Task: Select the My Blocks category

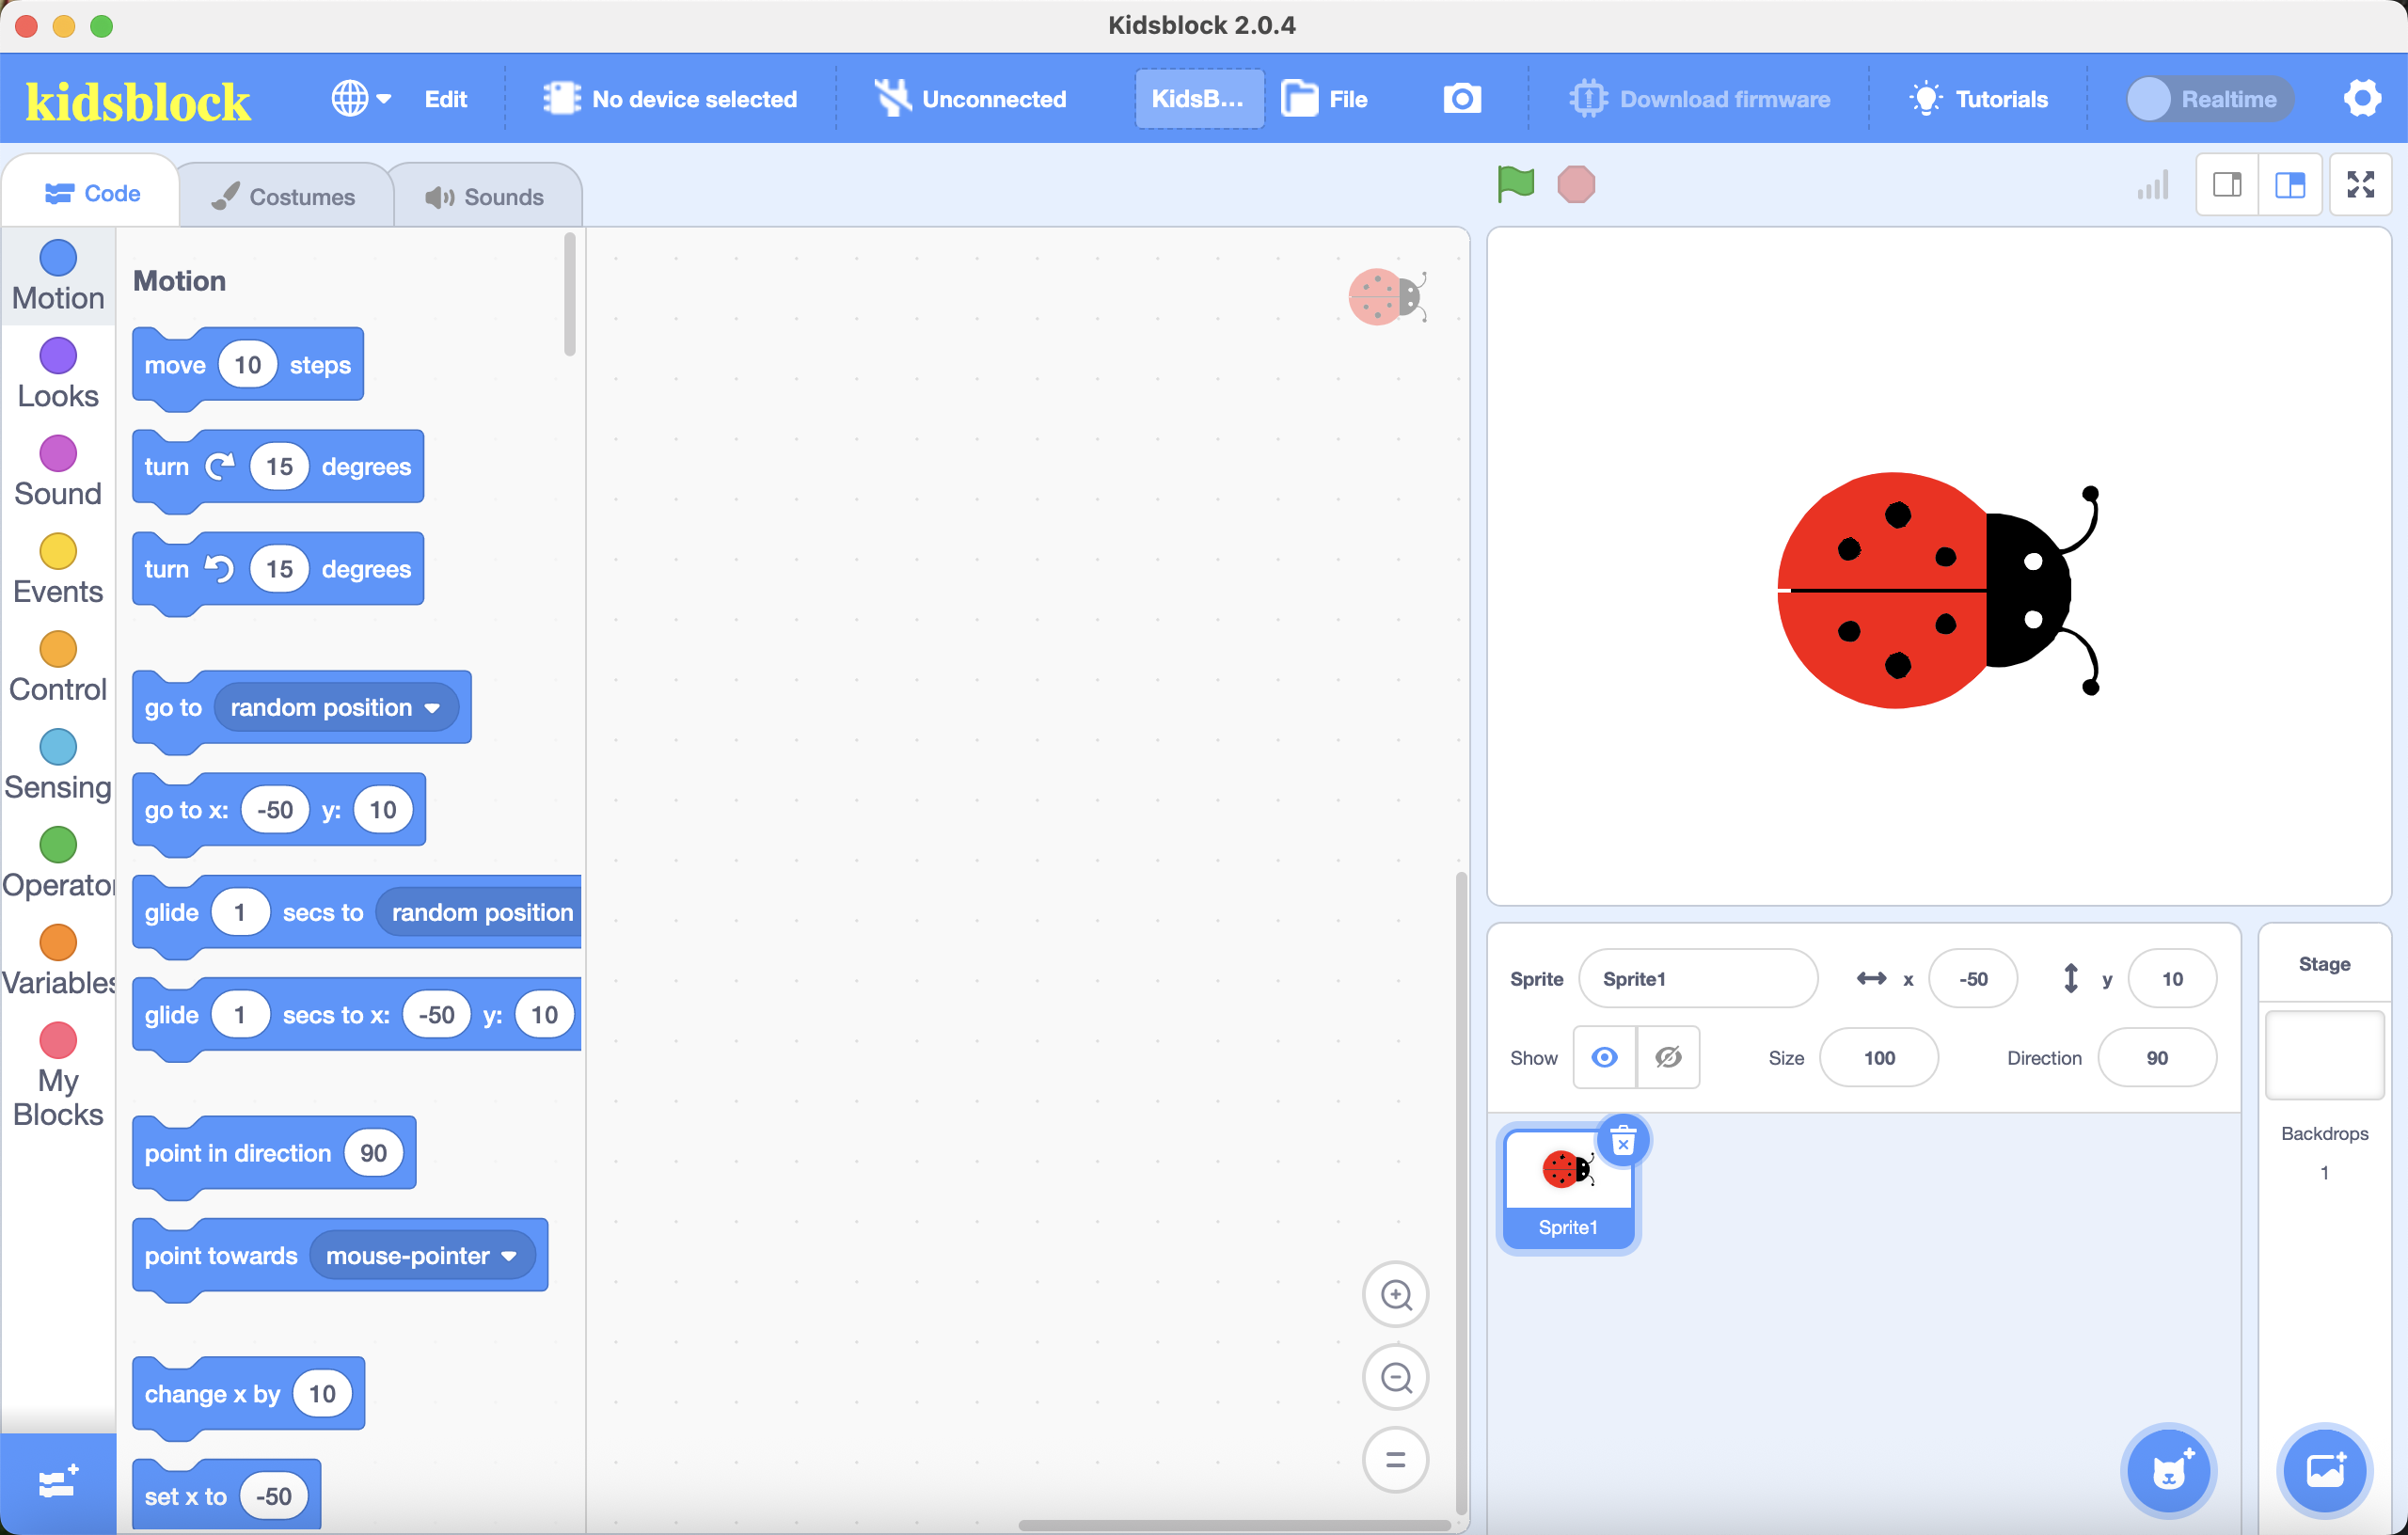Action: [x=58, y=1075]
